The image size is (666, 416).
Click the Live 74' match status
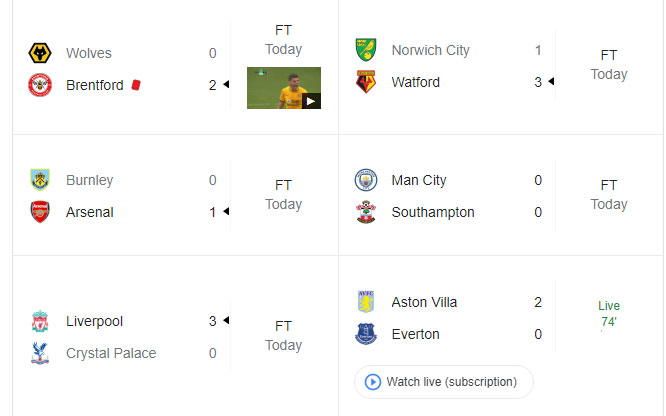pyautogui.click(x=609, y=314)
